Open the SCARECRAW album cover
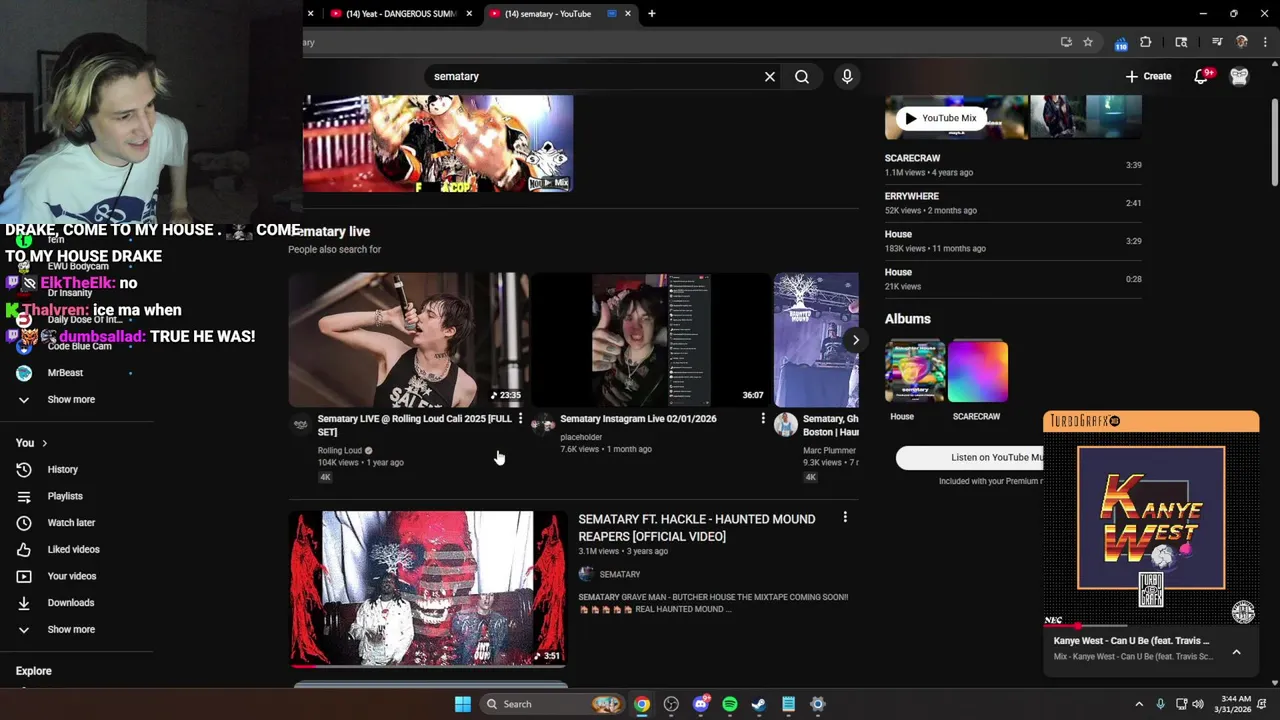Viewport: 1280px width, 720px height. [978, 371]
